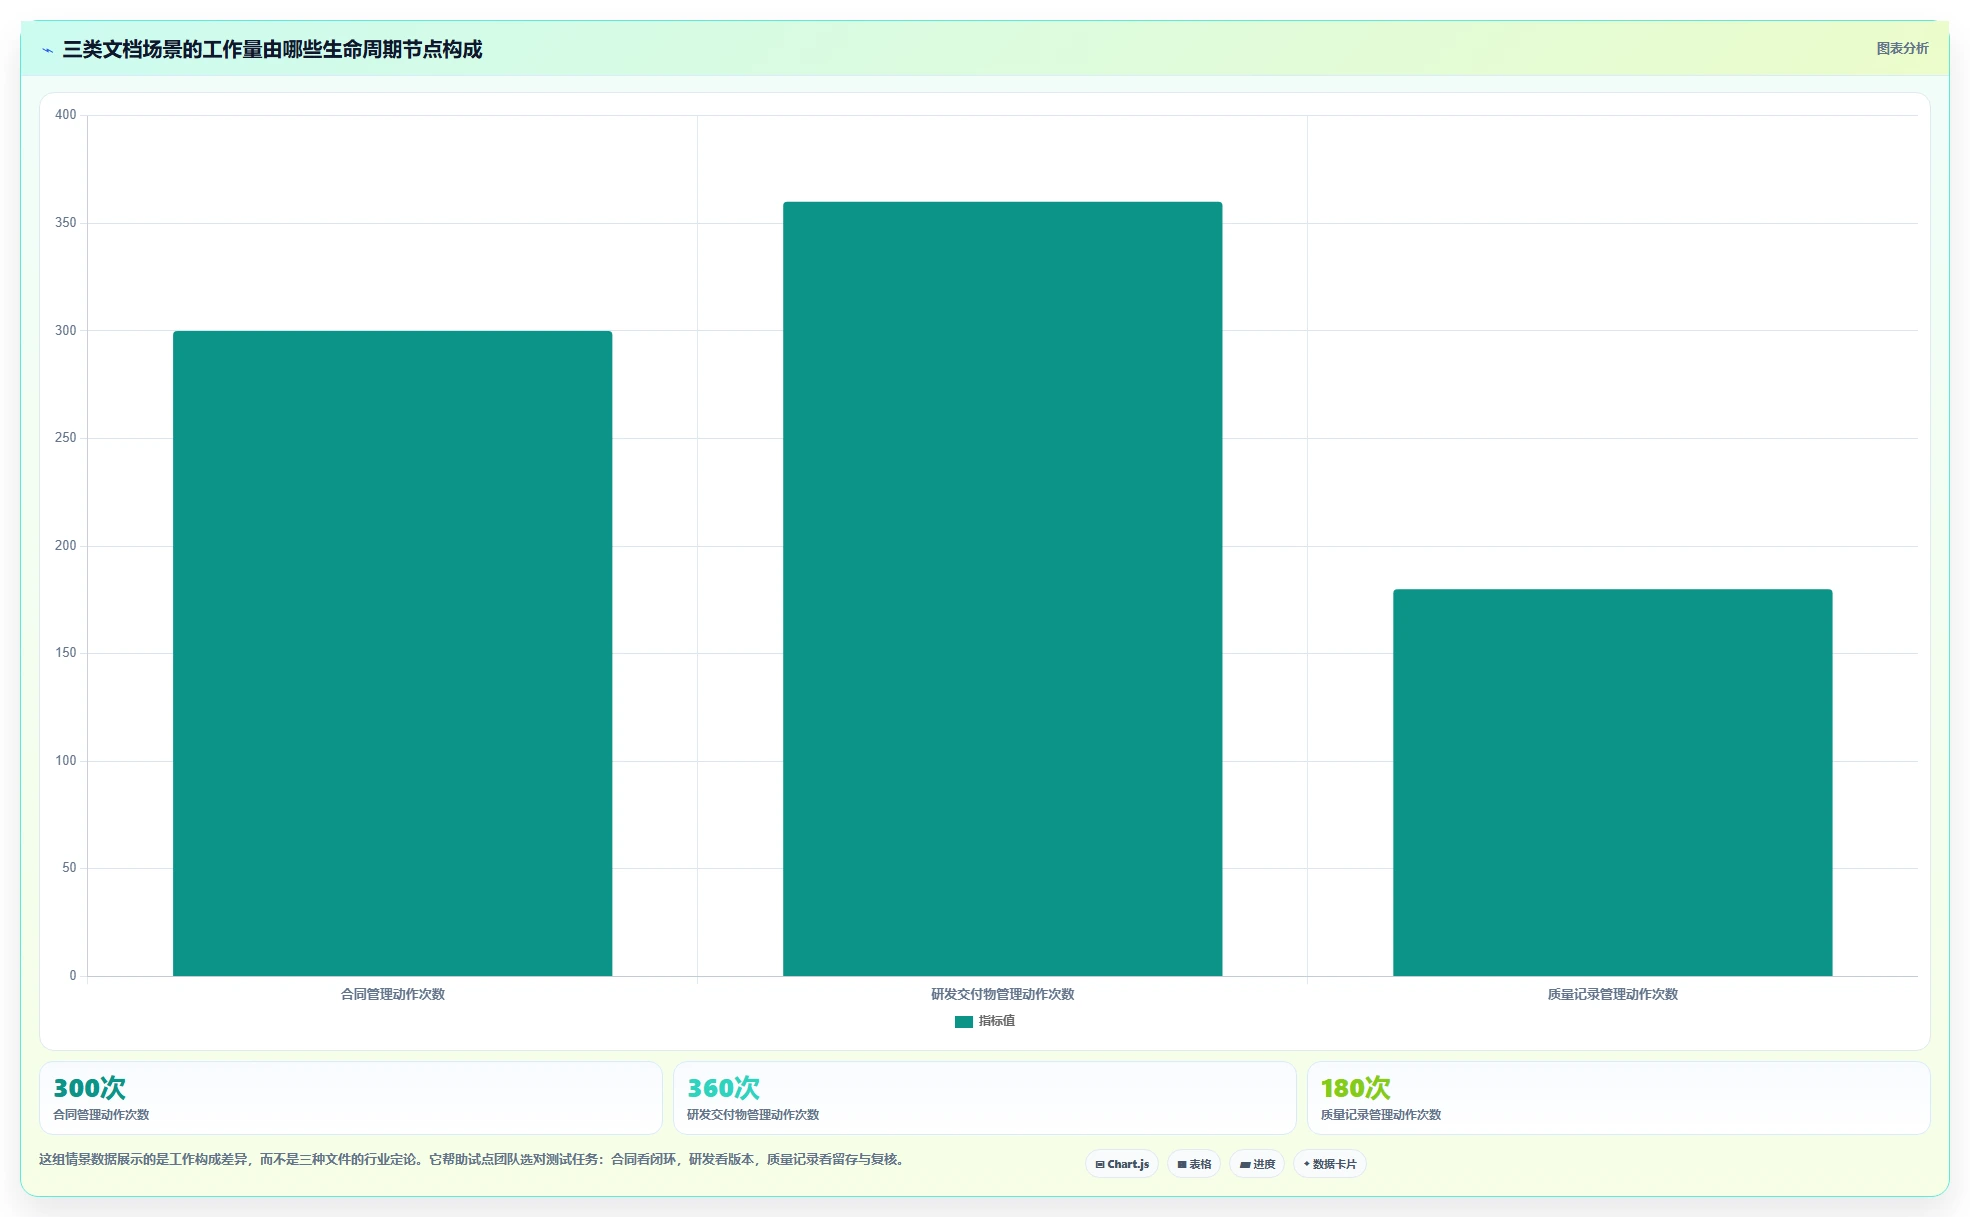This screenshot has width=1970, height=1217.
Task: Click the 合同管理动作次数 bar
Action: [x=392, y=653]
